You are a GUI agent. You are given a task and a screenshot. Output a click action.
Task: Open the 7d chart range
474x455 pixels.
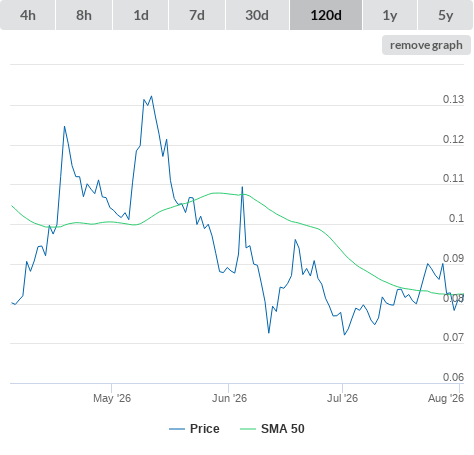coord(197,15)
